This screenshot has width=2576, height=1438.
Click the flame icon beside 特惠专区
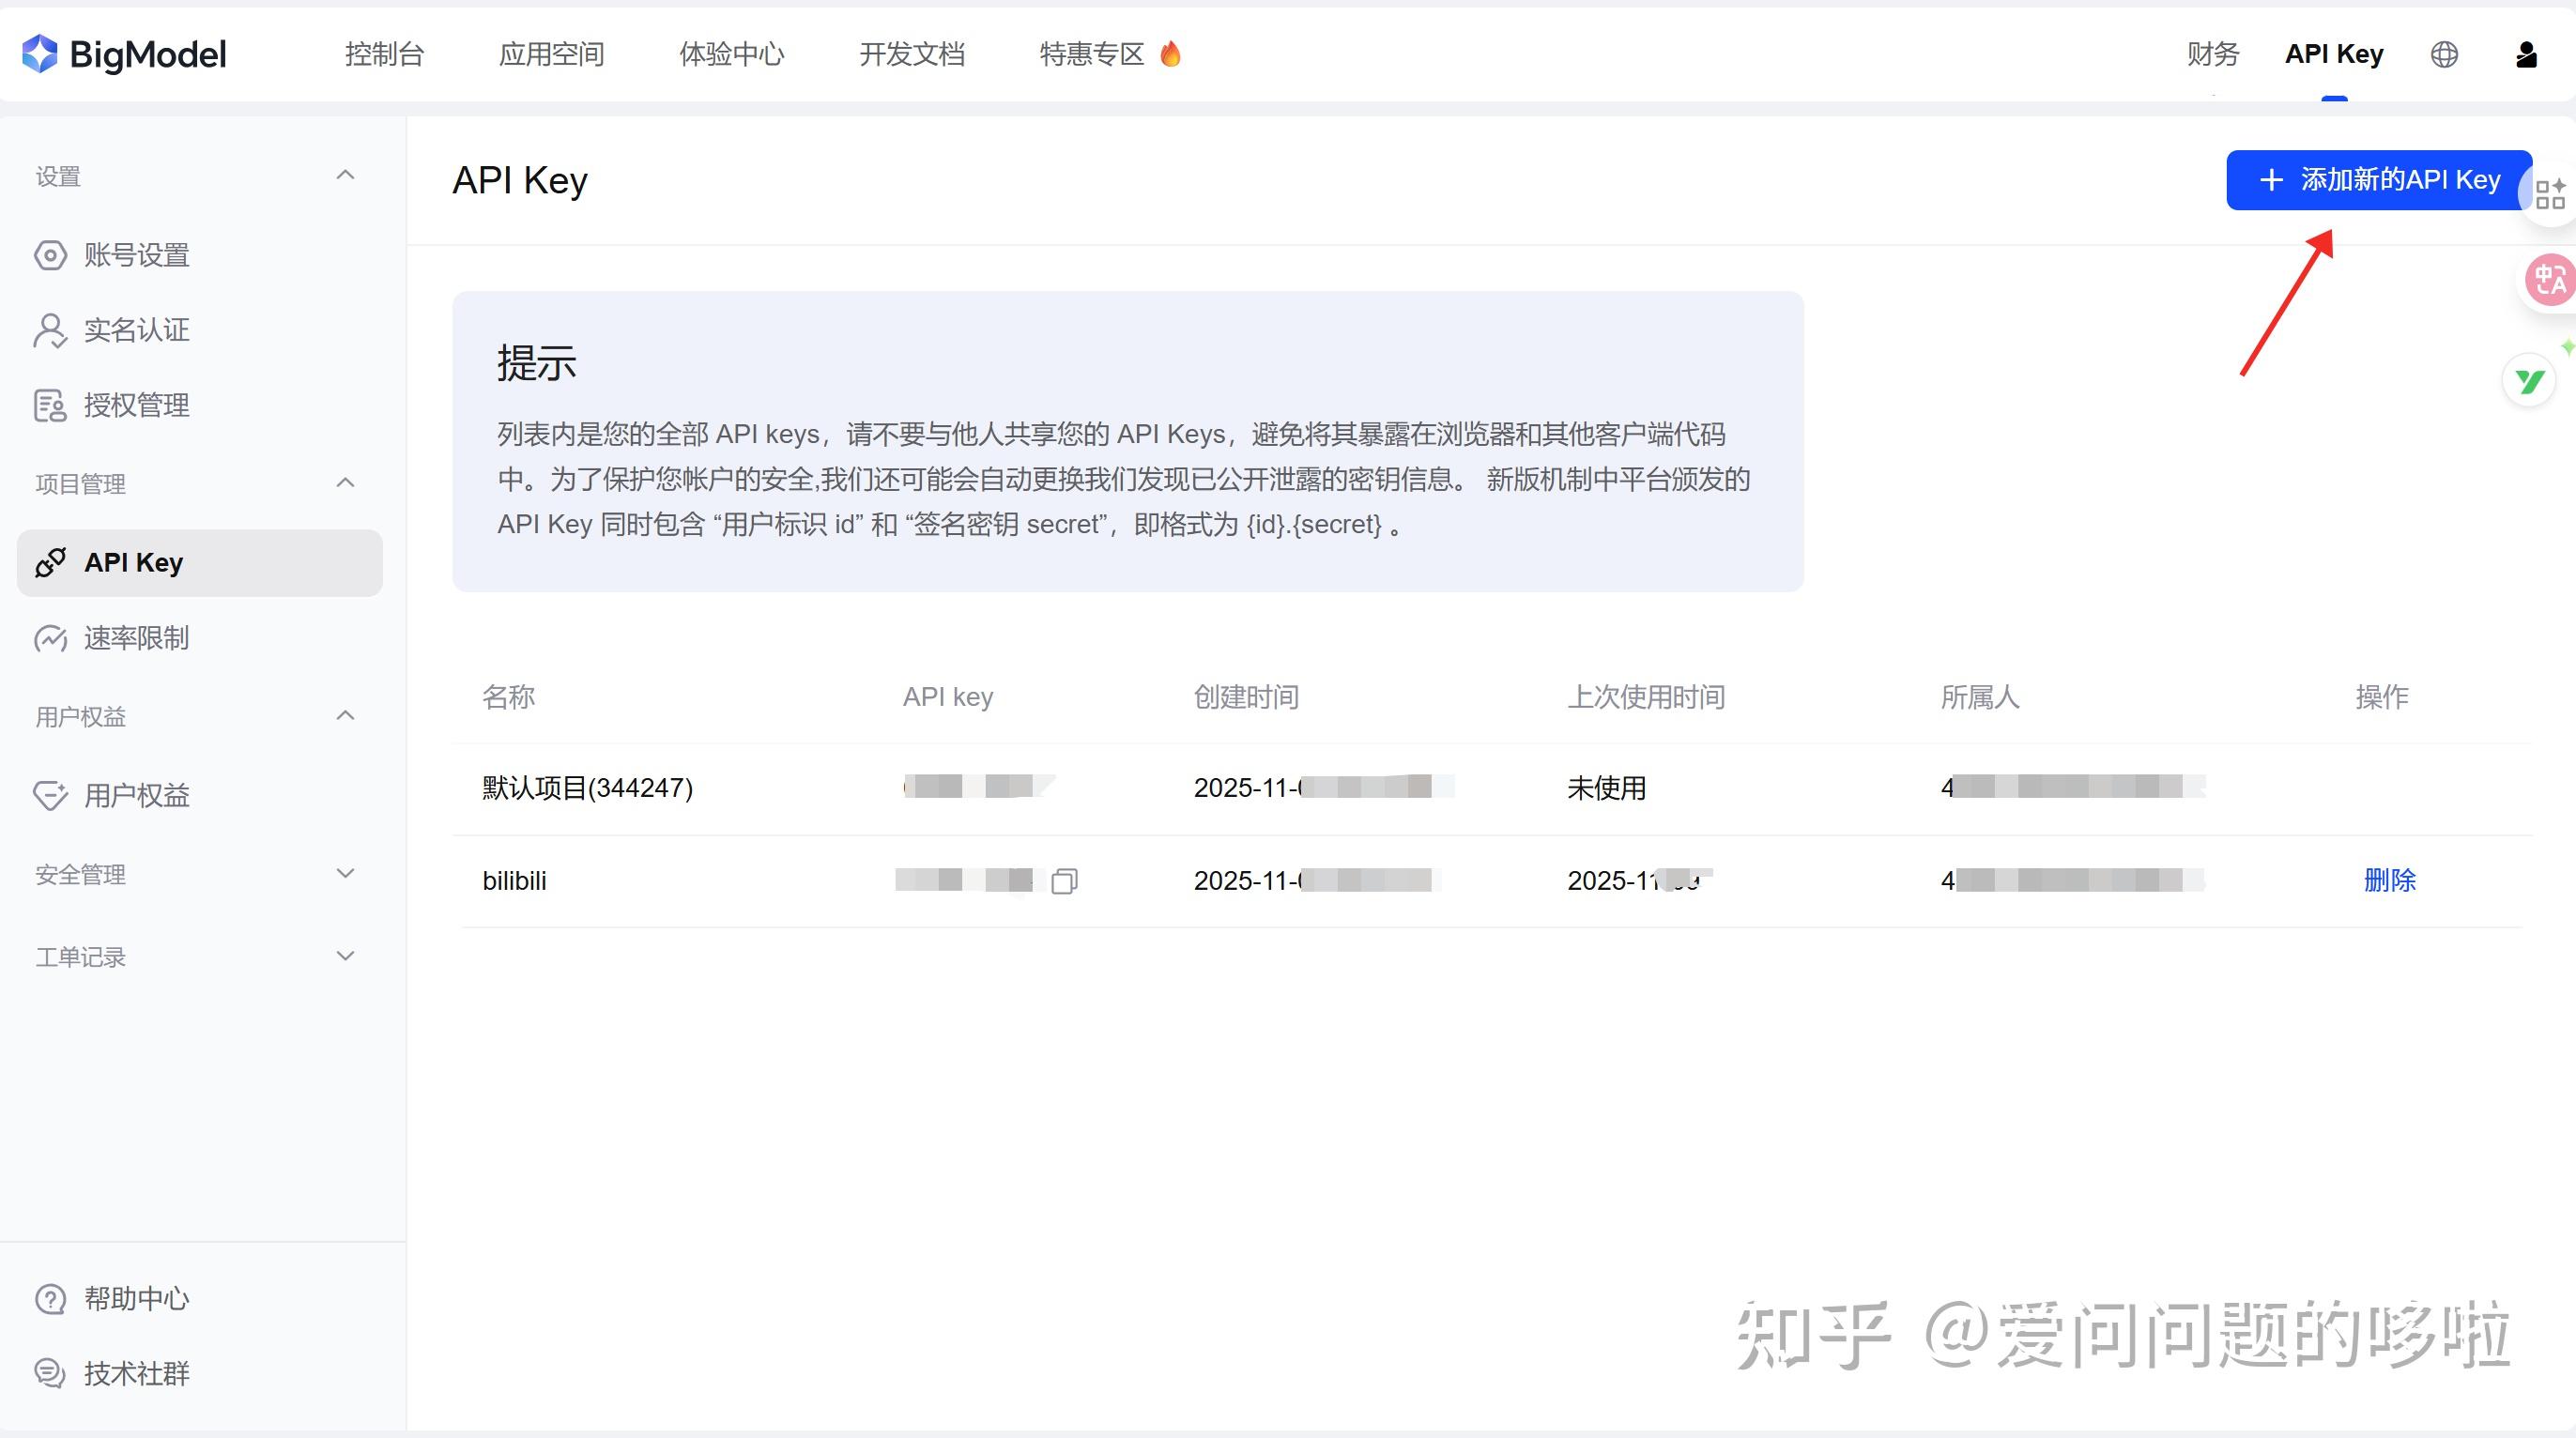point(1170,53)
